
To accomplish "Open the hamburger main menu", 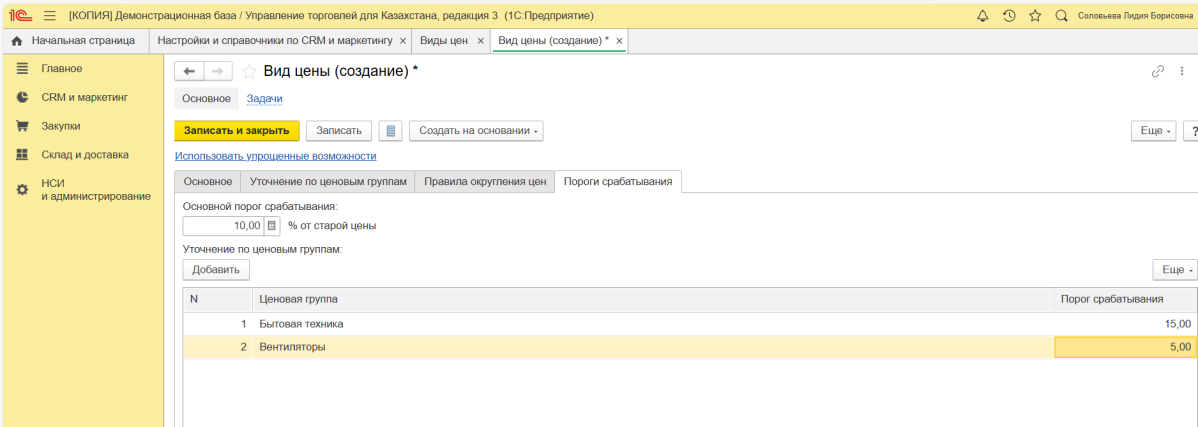I will 49,16.
